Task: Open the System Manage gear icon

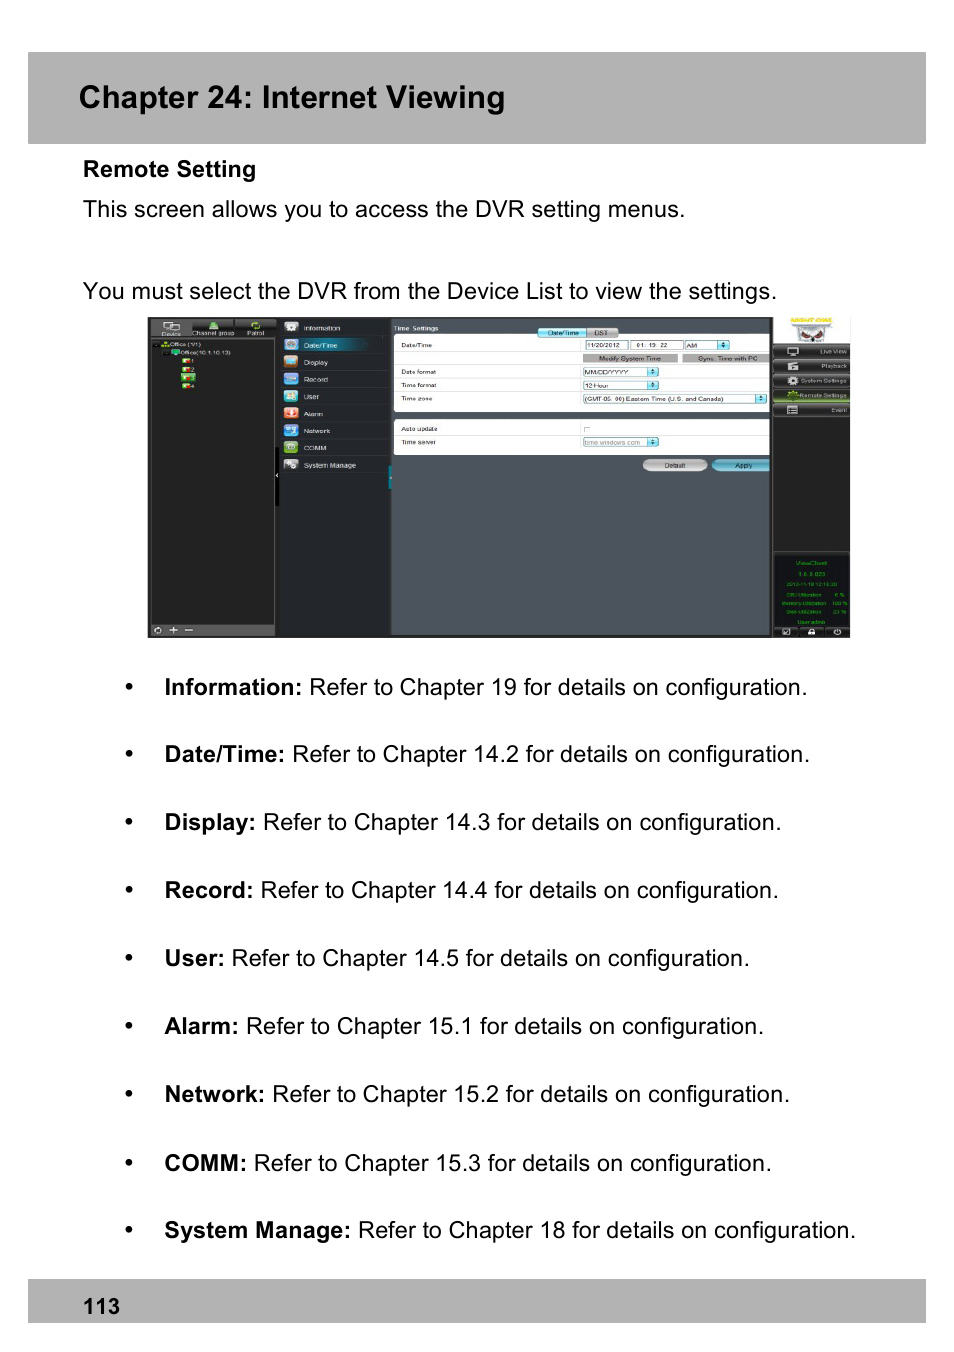Action: pyautogui.click(x=291, y=464)
